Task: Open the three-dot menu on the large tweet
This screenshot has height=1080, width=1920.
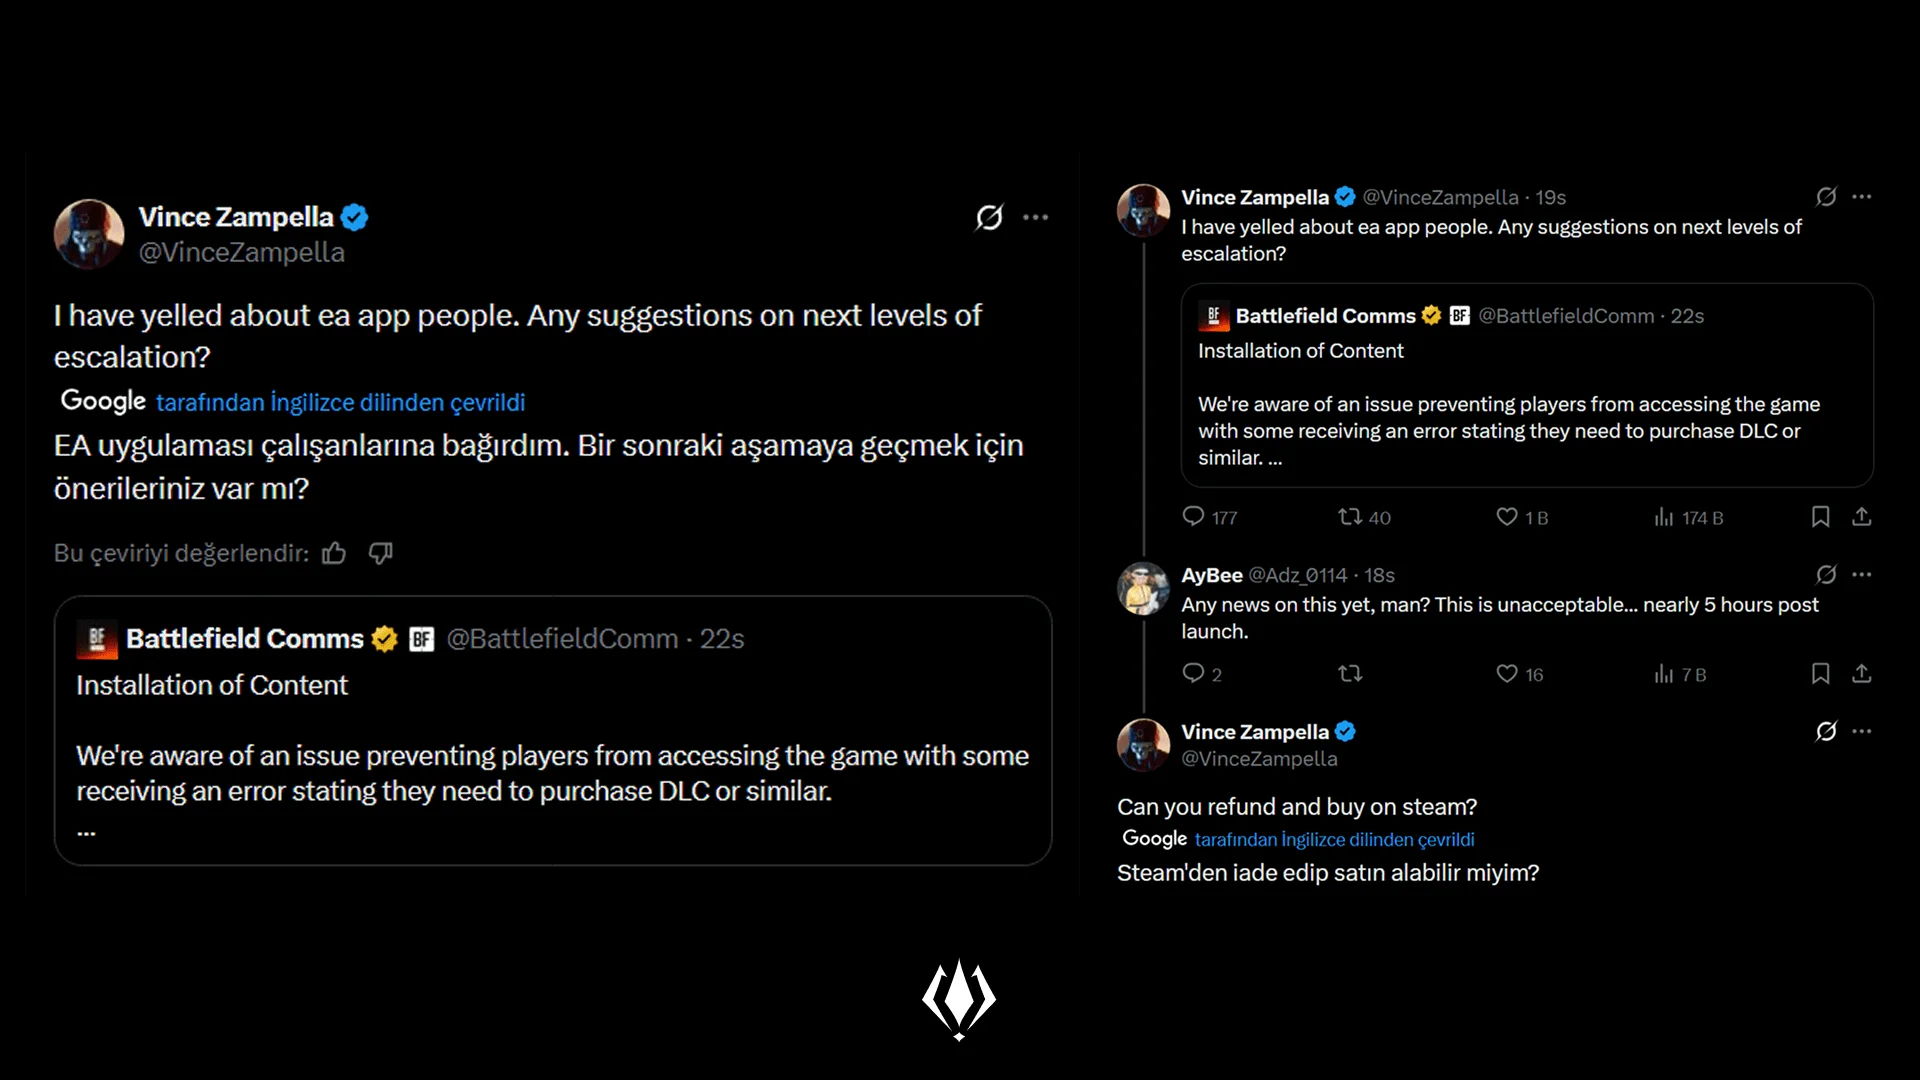Action: point(1036,217)
